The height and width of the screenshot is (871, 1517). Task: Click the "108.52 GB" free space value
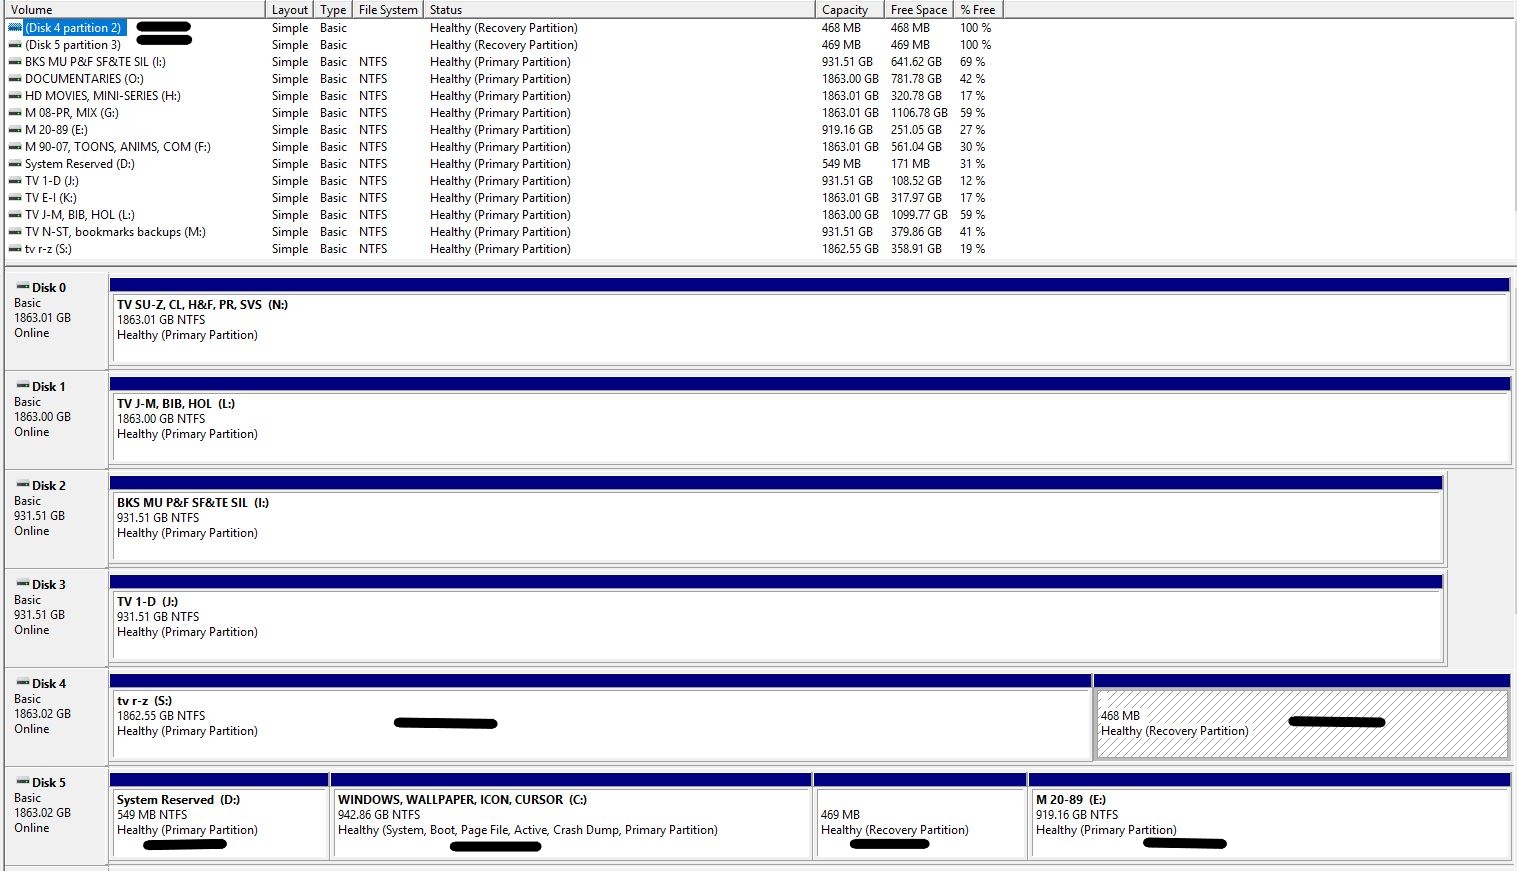pyautogui.click(x=916, y=181)
